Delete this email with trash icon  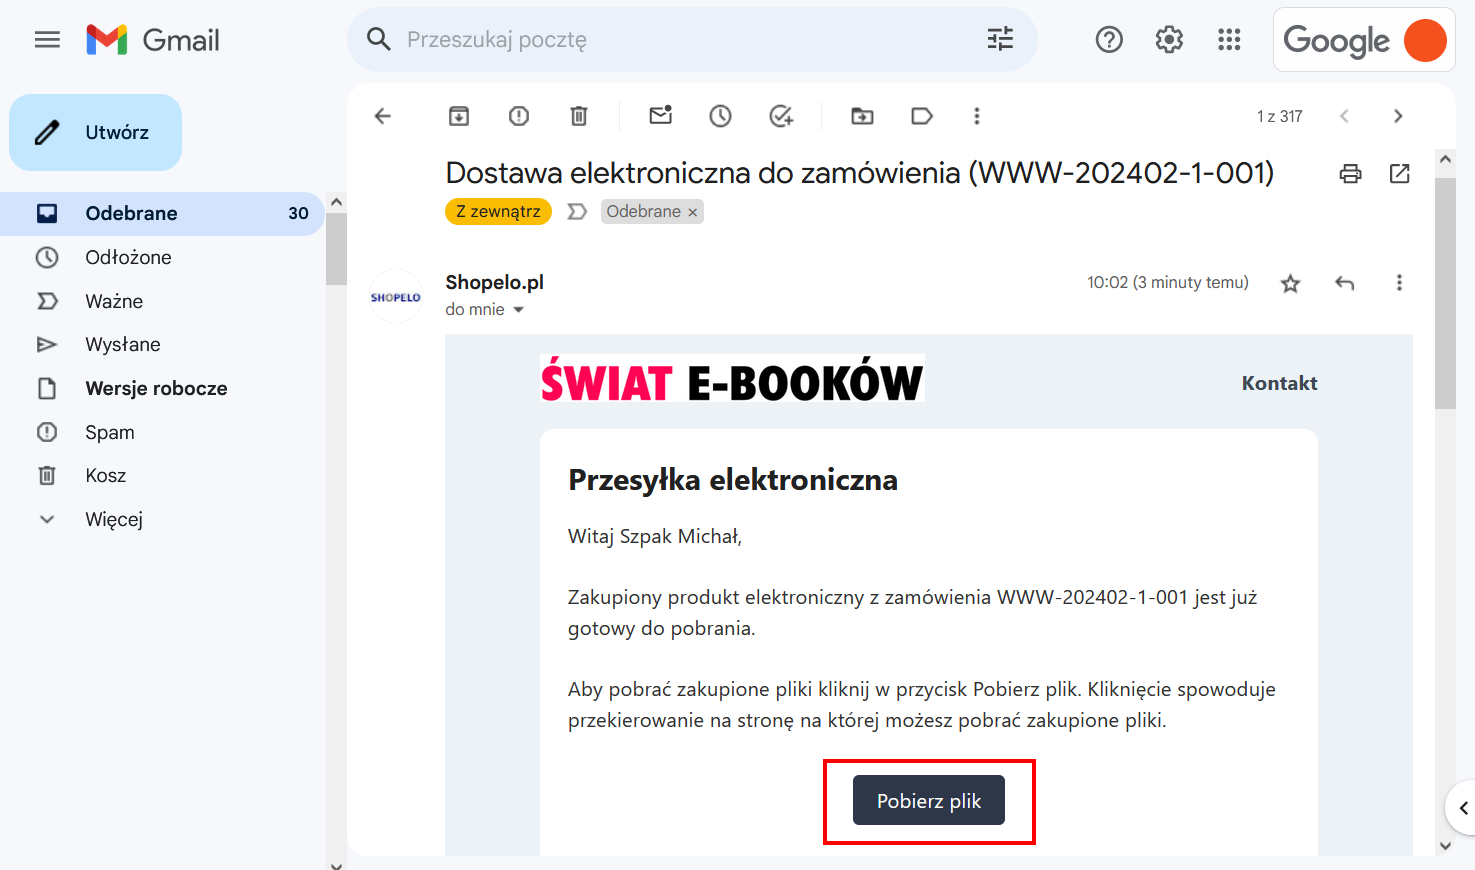[579, 116]
